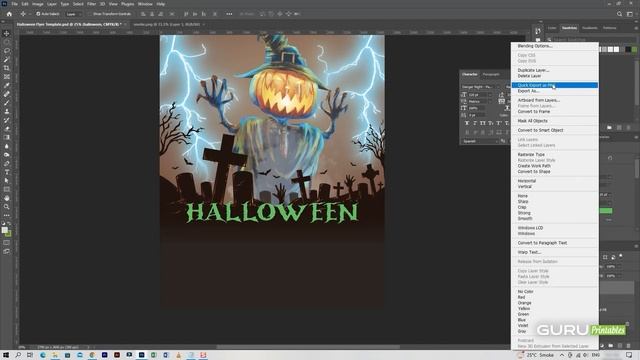This screenshot has width=640, height=360.
Task: Toggle Faux Bold in Character panel
Action: point(467,123)
